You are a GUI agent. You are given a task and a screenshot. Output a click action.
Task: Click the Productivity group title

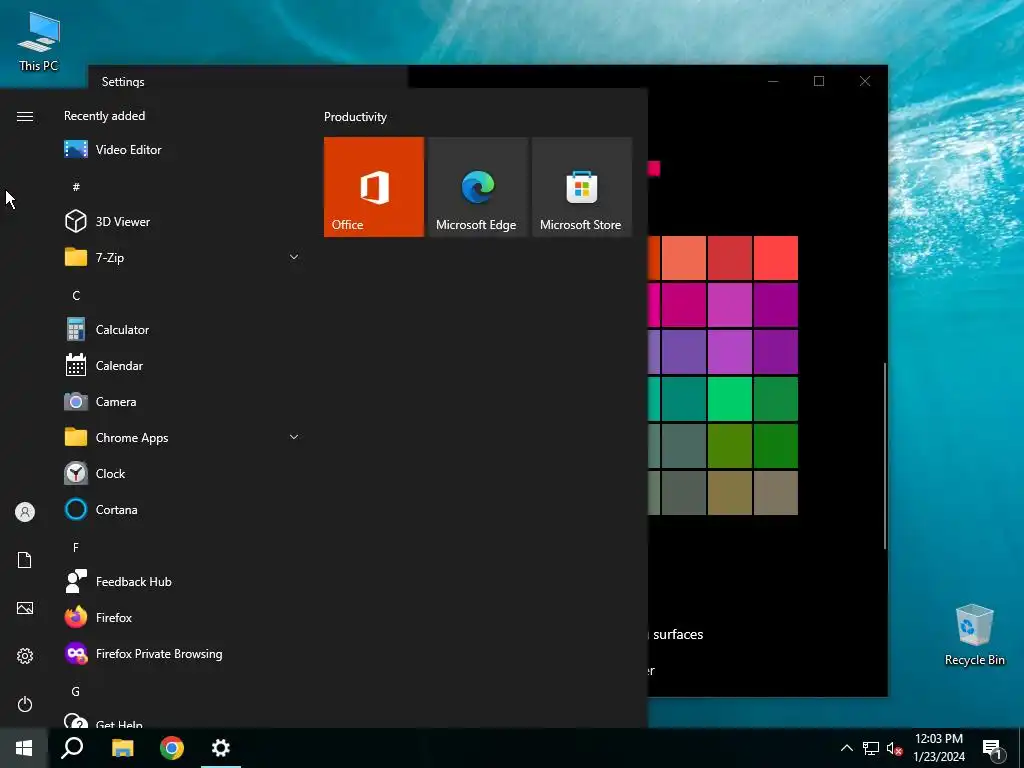coord(355,117)
